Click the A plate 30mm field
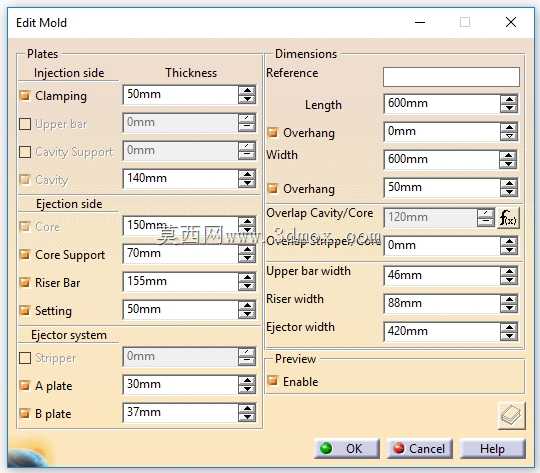 pyautogui.click(x=180, y=385)
